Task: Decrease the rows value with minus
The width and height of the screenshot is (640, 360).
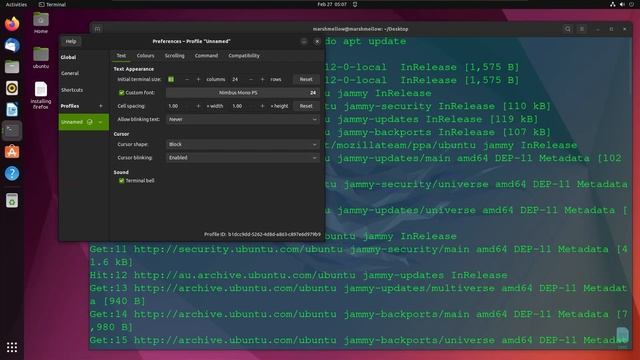Action: coord(251,79)
